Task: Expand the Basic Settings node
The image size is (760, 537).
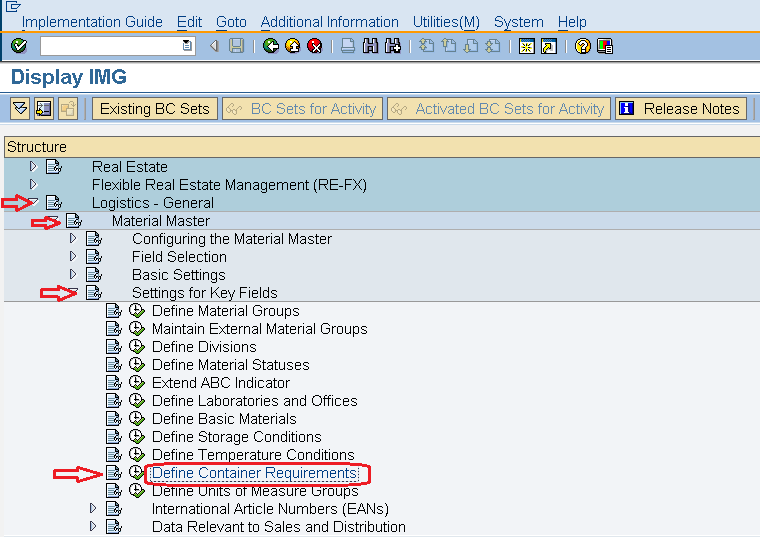Action: coord(73,274)
